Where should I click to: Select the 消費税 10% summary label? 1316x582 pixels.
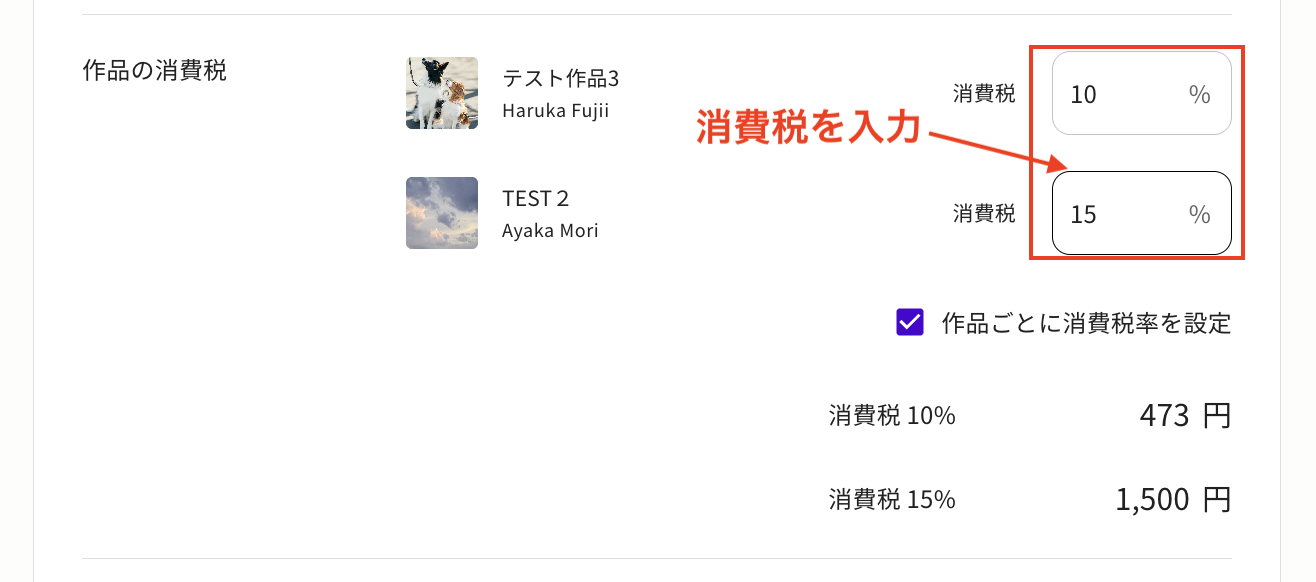[x=892, y=416]
